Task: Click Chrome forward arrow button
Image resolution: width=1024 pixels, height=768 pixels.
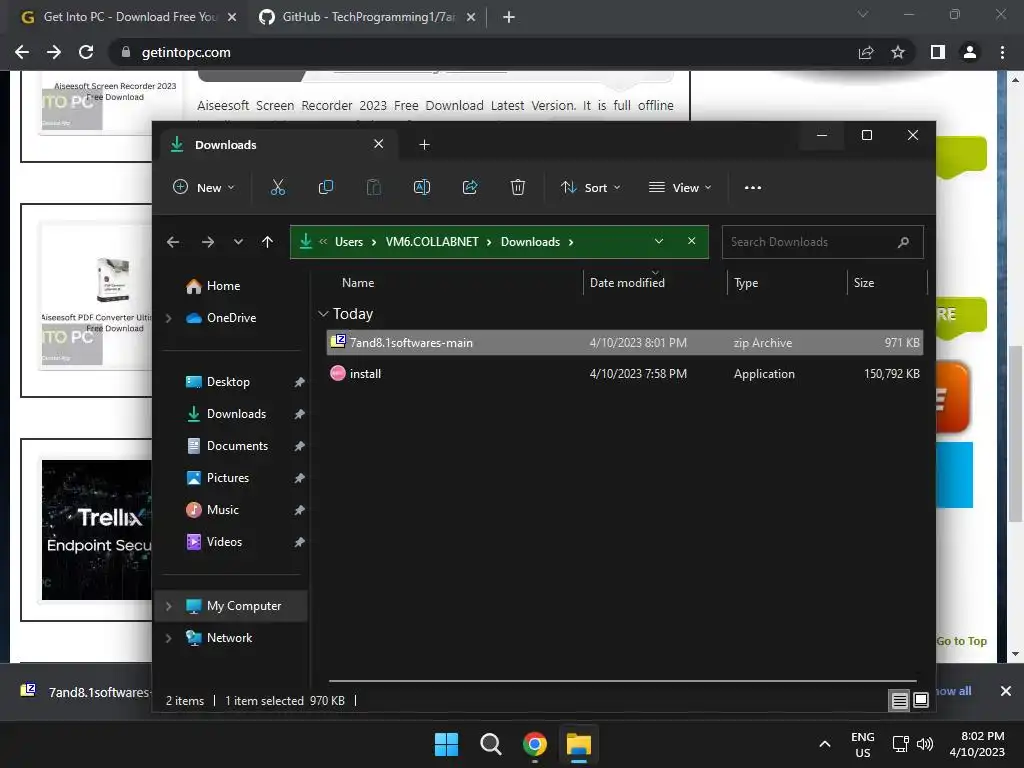Action: pos(54,52)
